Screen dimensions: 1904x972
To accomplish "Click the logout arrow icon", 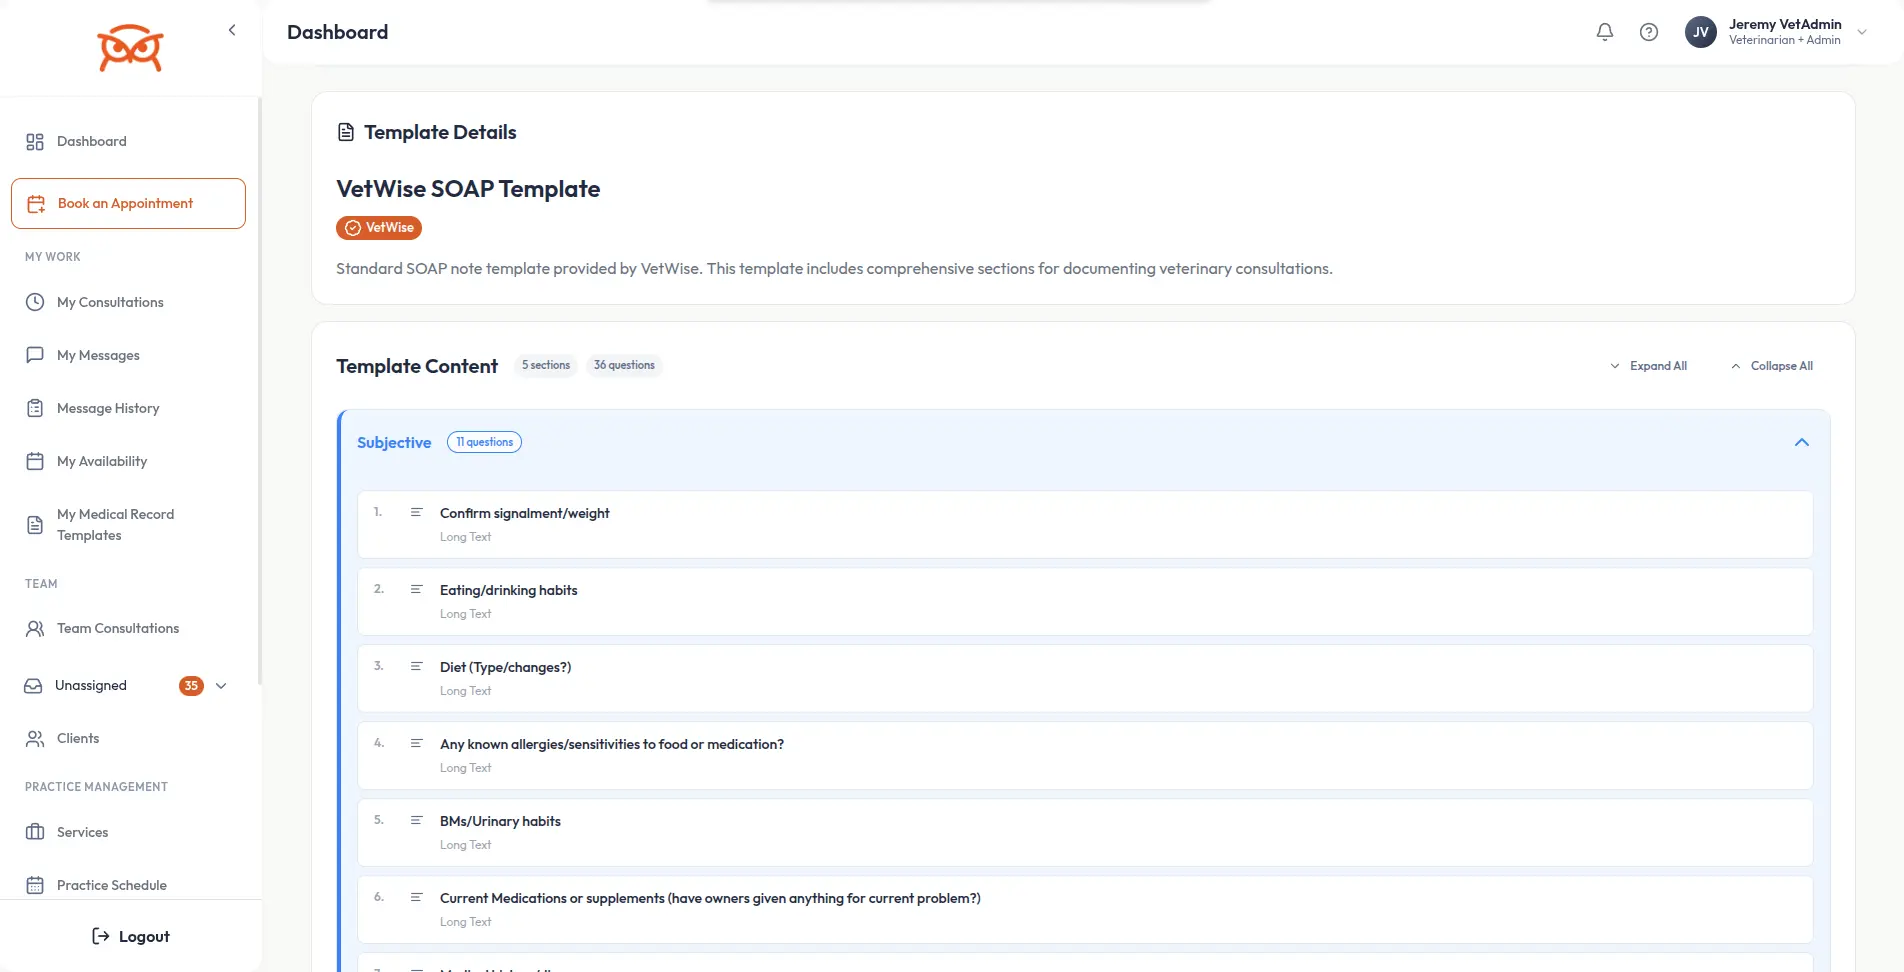I will point(100,936).
